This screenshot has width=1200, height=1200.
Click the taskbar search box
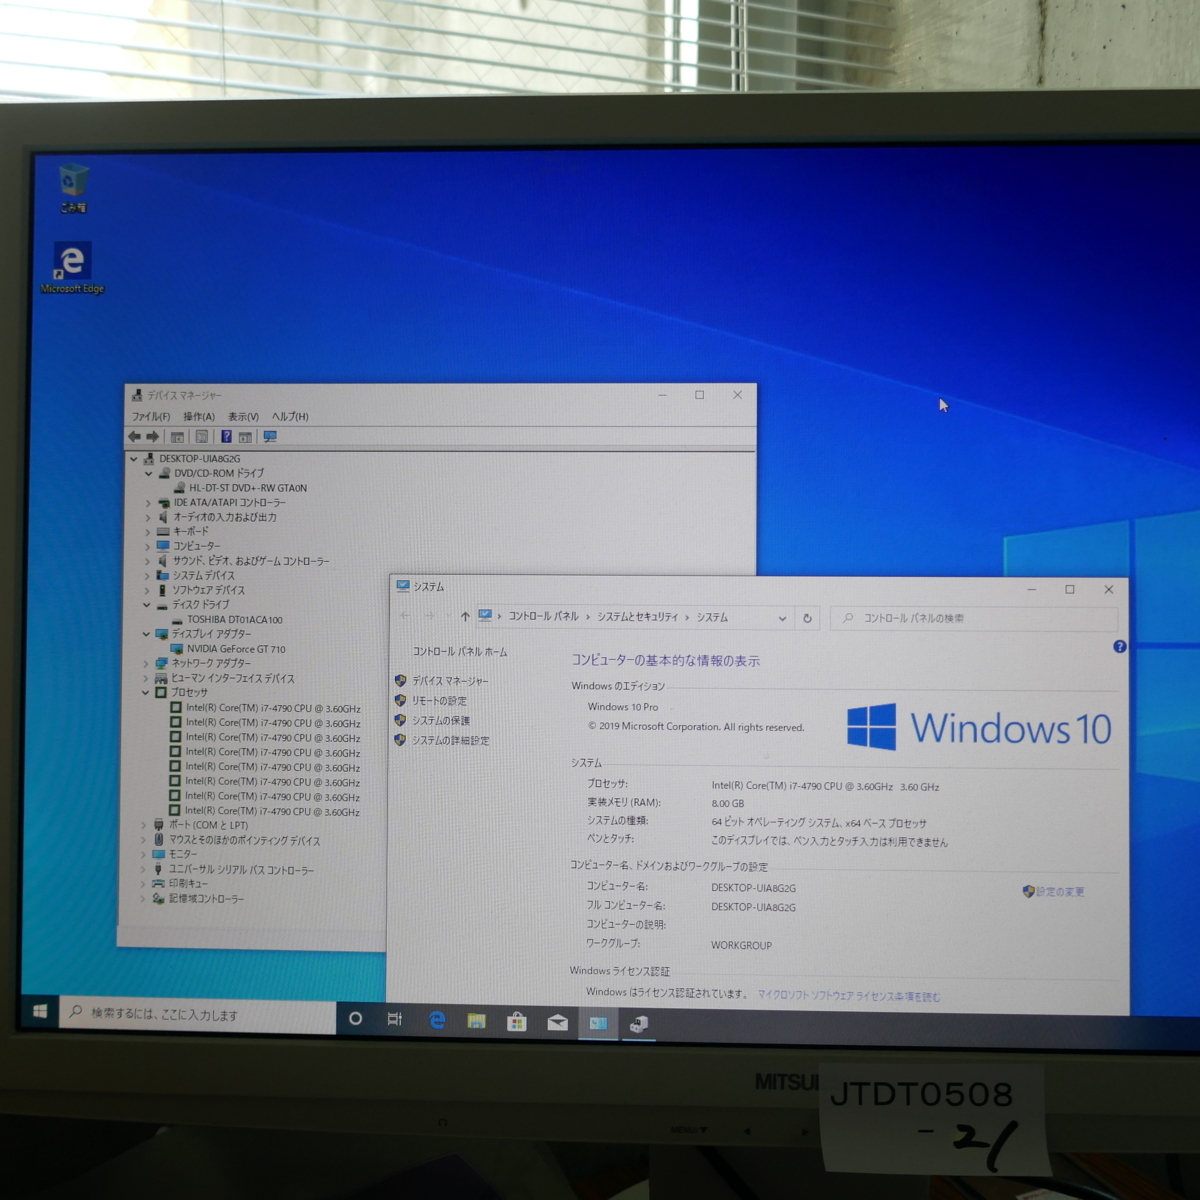click(198, 1014)
